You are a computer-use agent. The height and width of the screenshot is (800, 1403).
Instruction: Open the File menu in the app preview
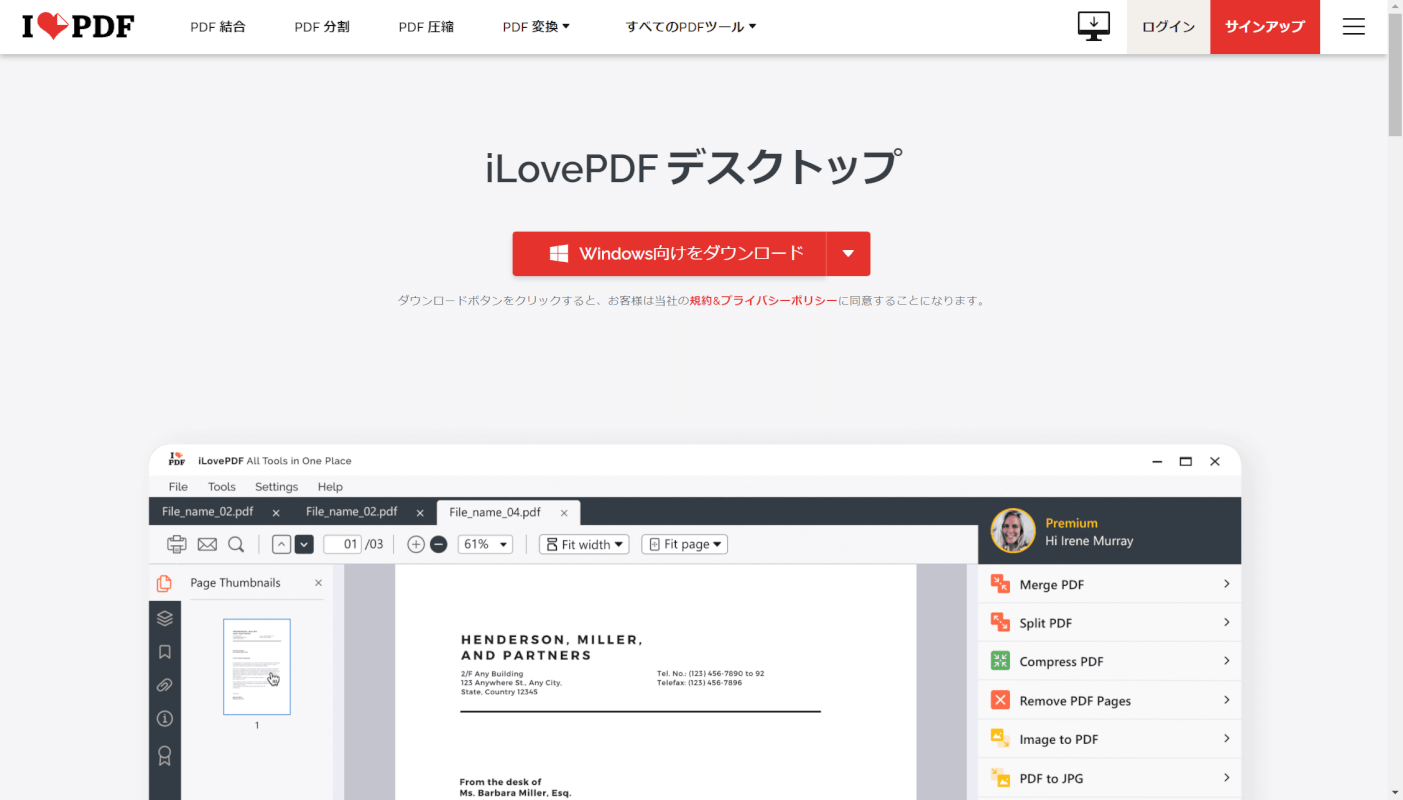(x=178, y=487)
